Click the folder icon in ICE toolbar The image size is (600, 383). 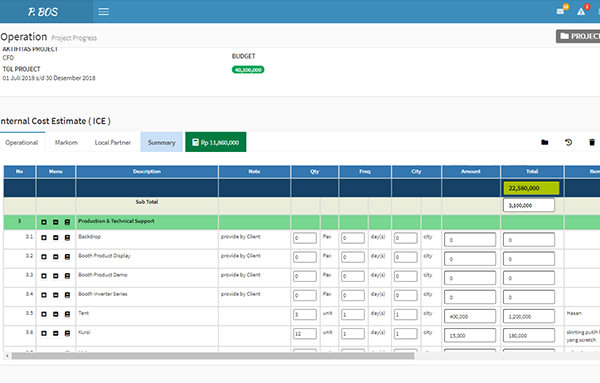point(545,142)
